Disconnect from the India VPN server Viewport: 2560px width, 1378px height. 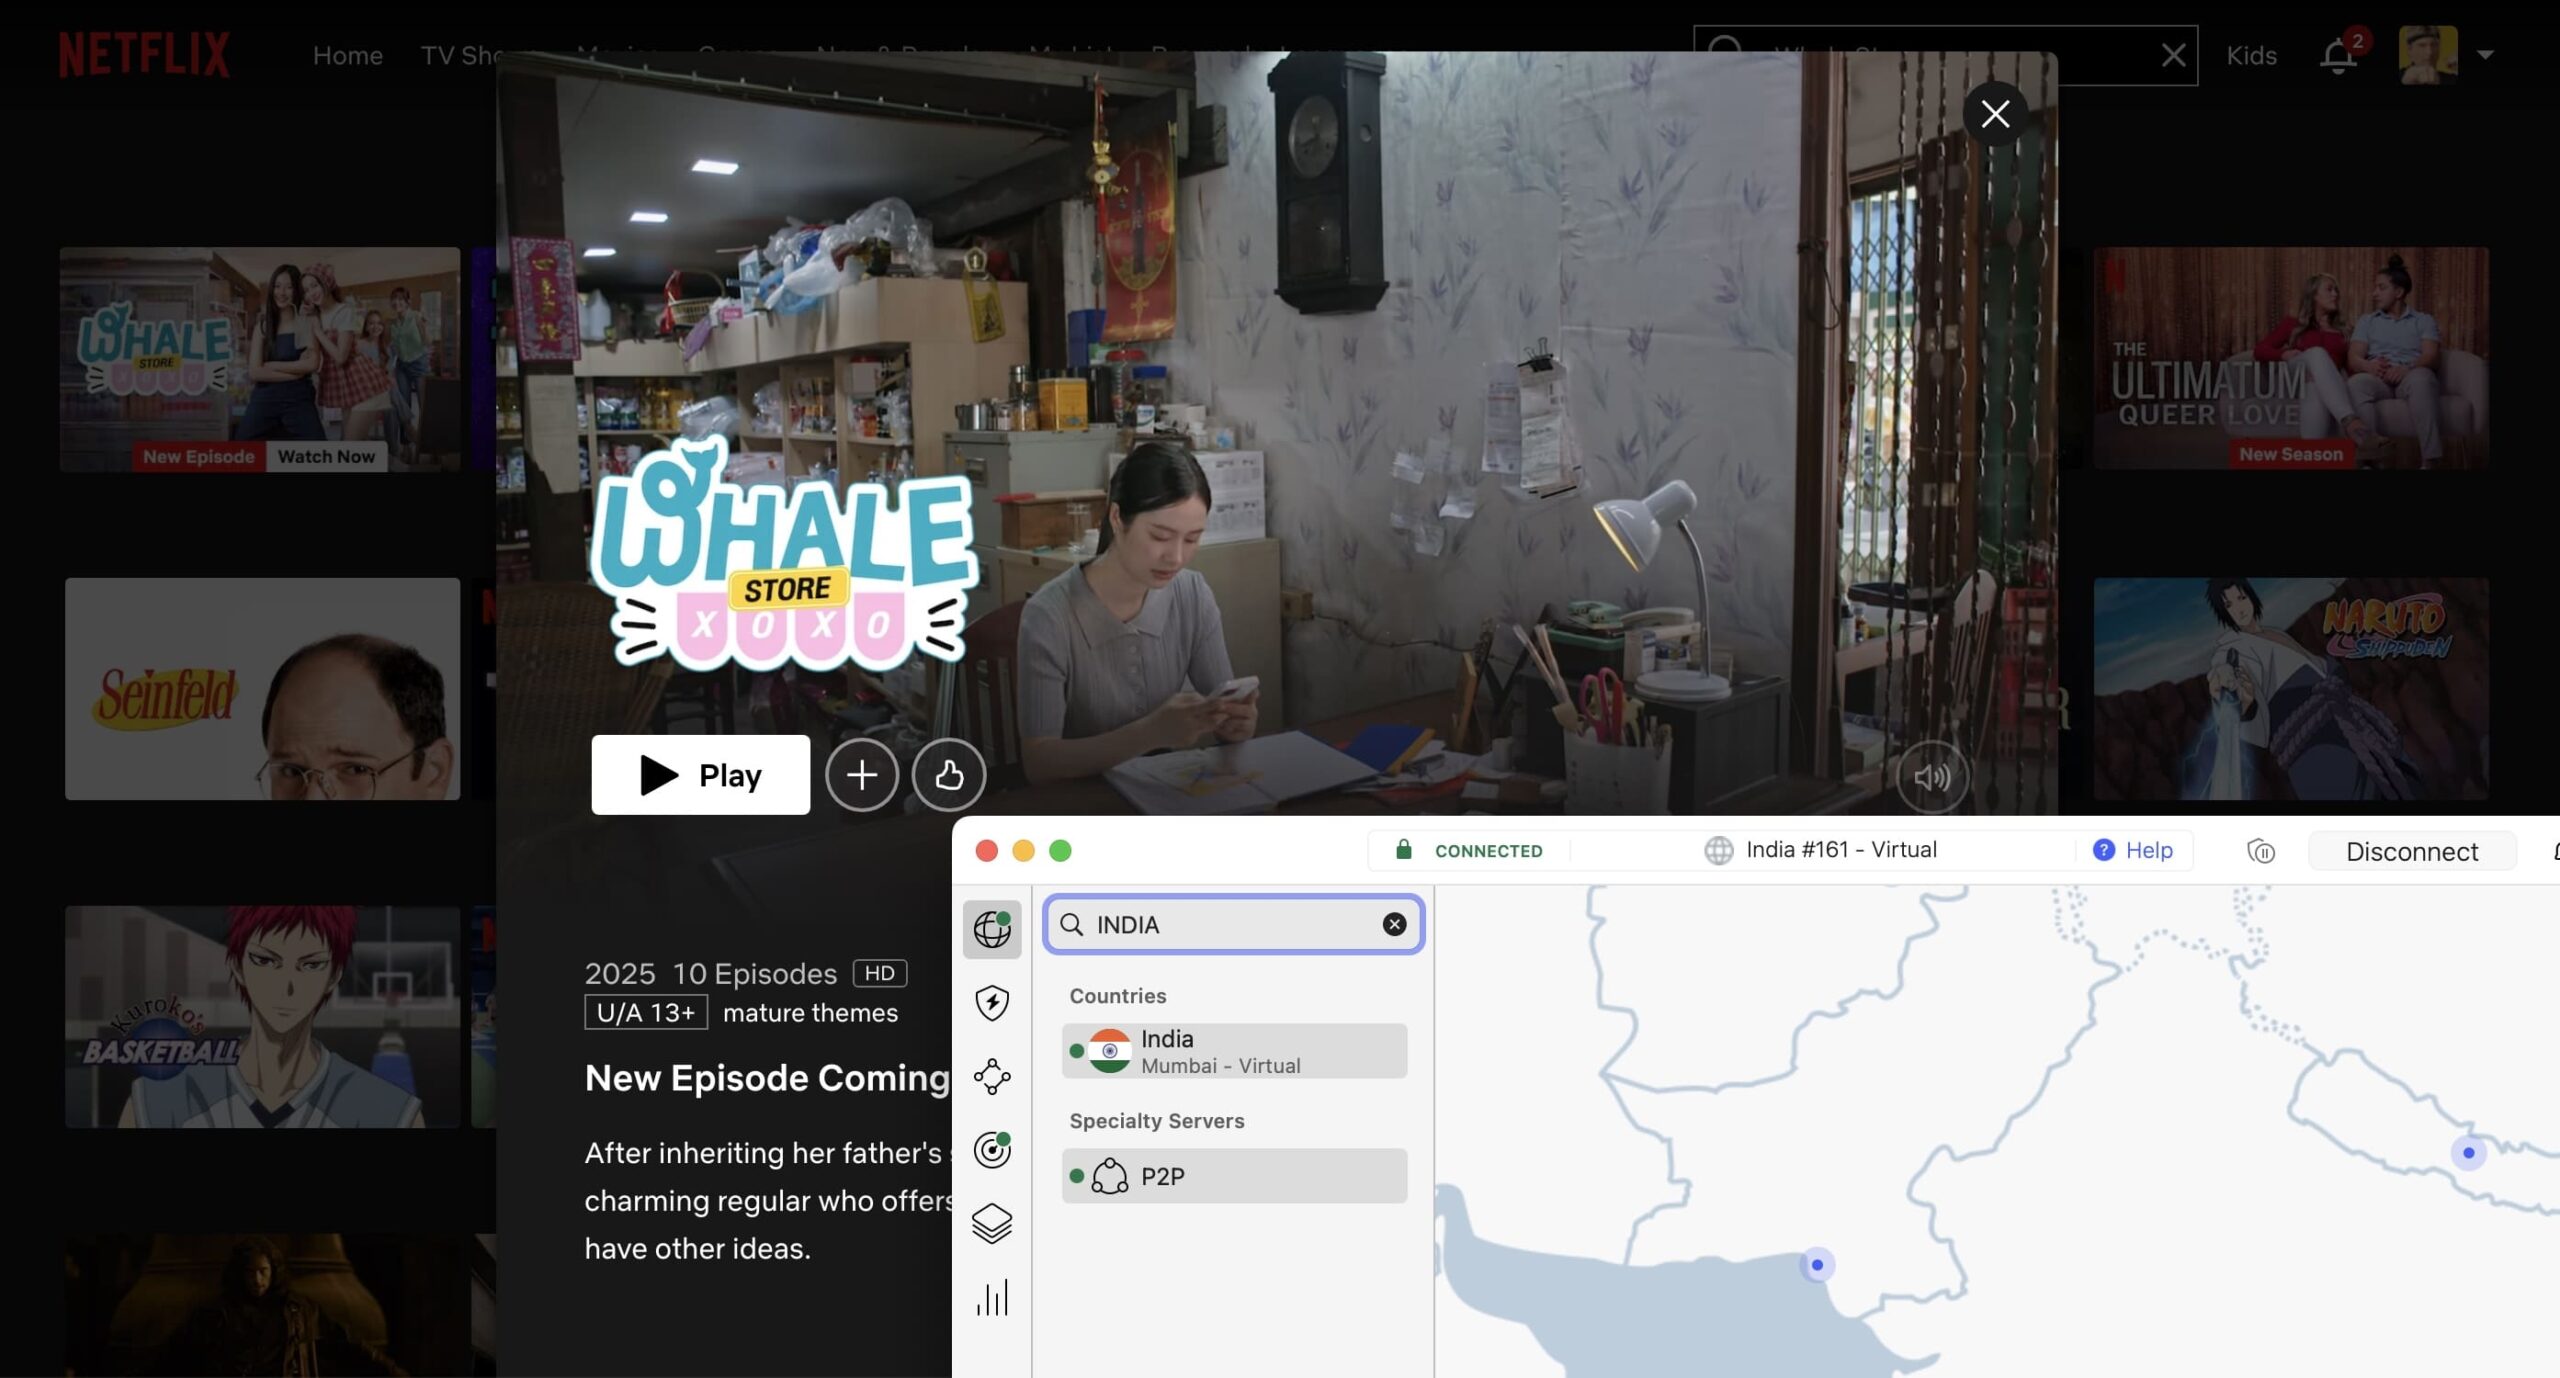pyautogui.click(x=2412, y=851)
